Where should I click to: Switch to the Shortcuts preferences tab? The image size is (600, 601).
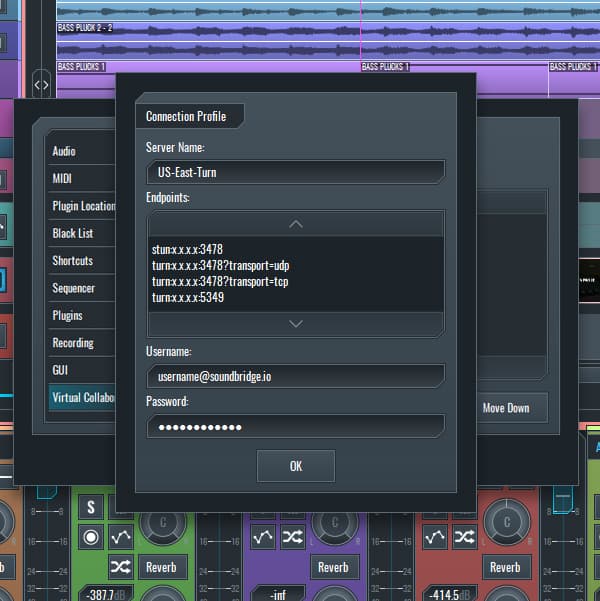(x=73, y=261)
